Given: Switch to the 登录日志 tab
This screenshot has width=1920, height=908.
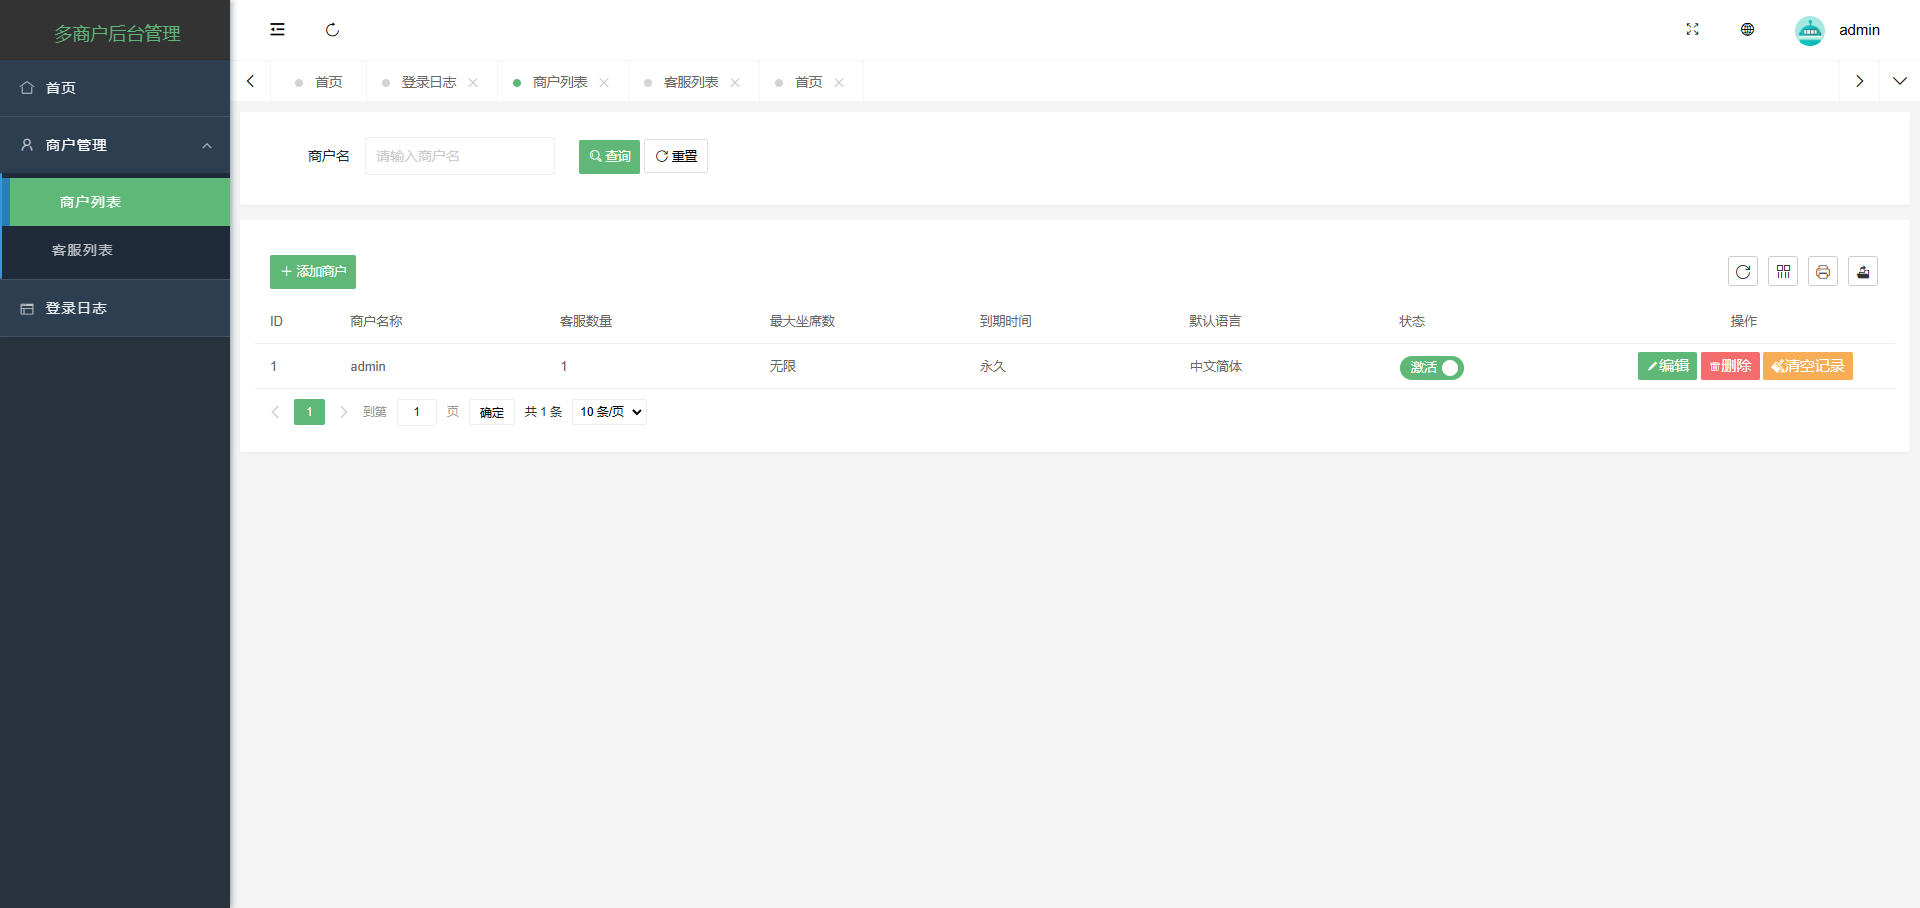Looking at the screenshot, I should tap(428, 81).
